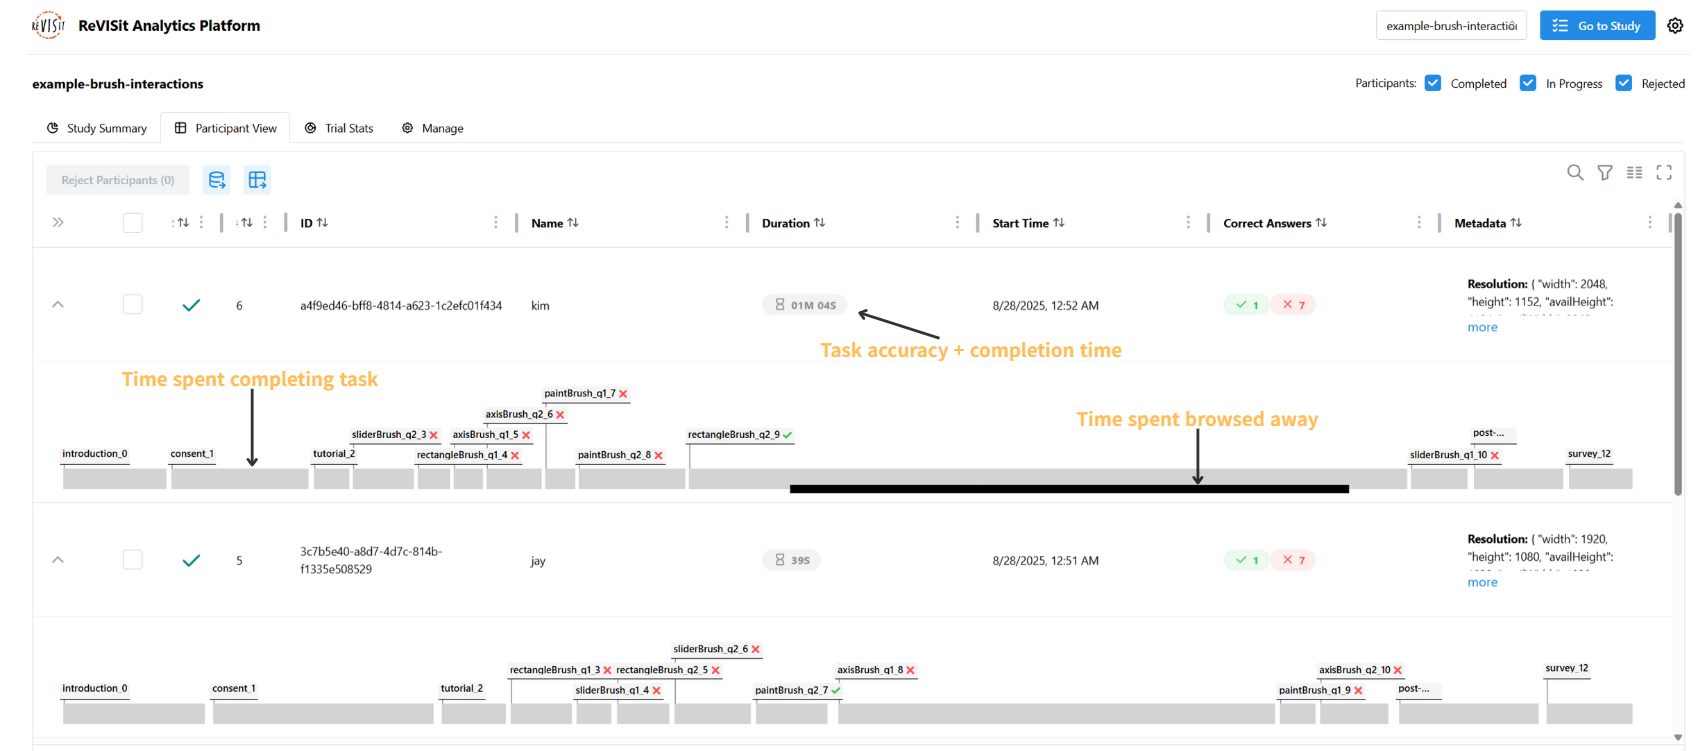Click the database export icon

tap(217, 180)
